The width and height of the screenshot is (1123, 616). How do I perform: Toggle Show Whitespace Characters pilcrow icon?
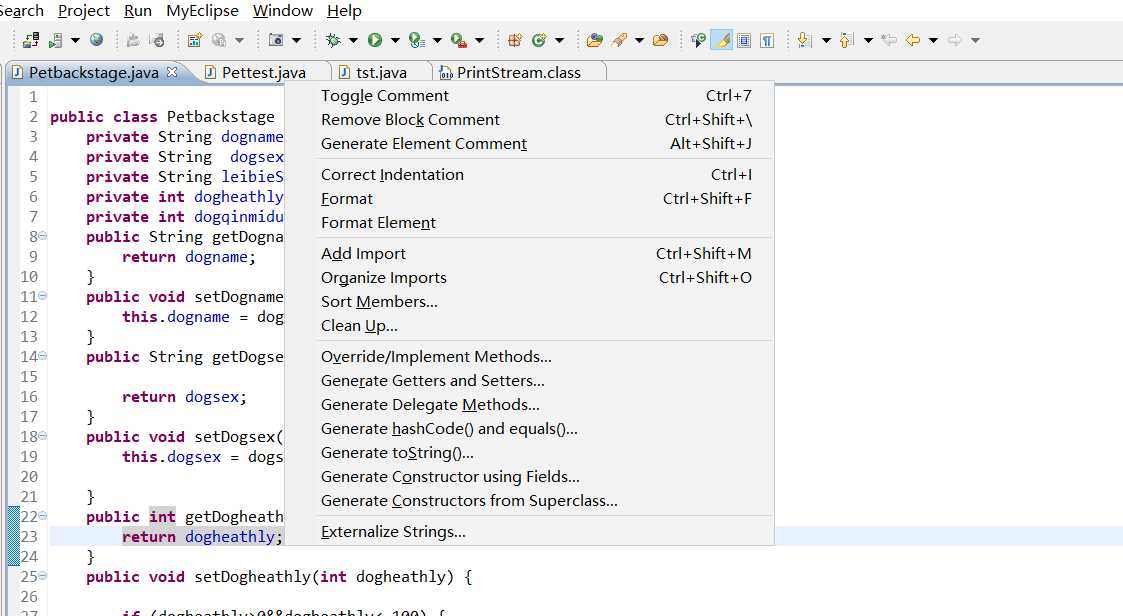click(x=767, y=40)
